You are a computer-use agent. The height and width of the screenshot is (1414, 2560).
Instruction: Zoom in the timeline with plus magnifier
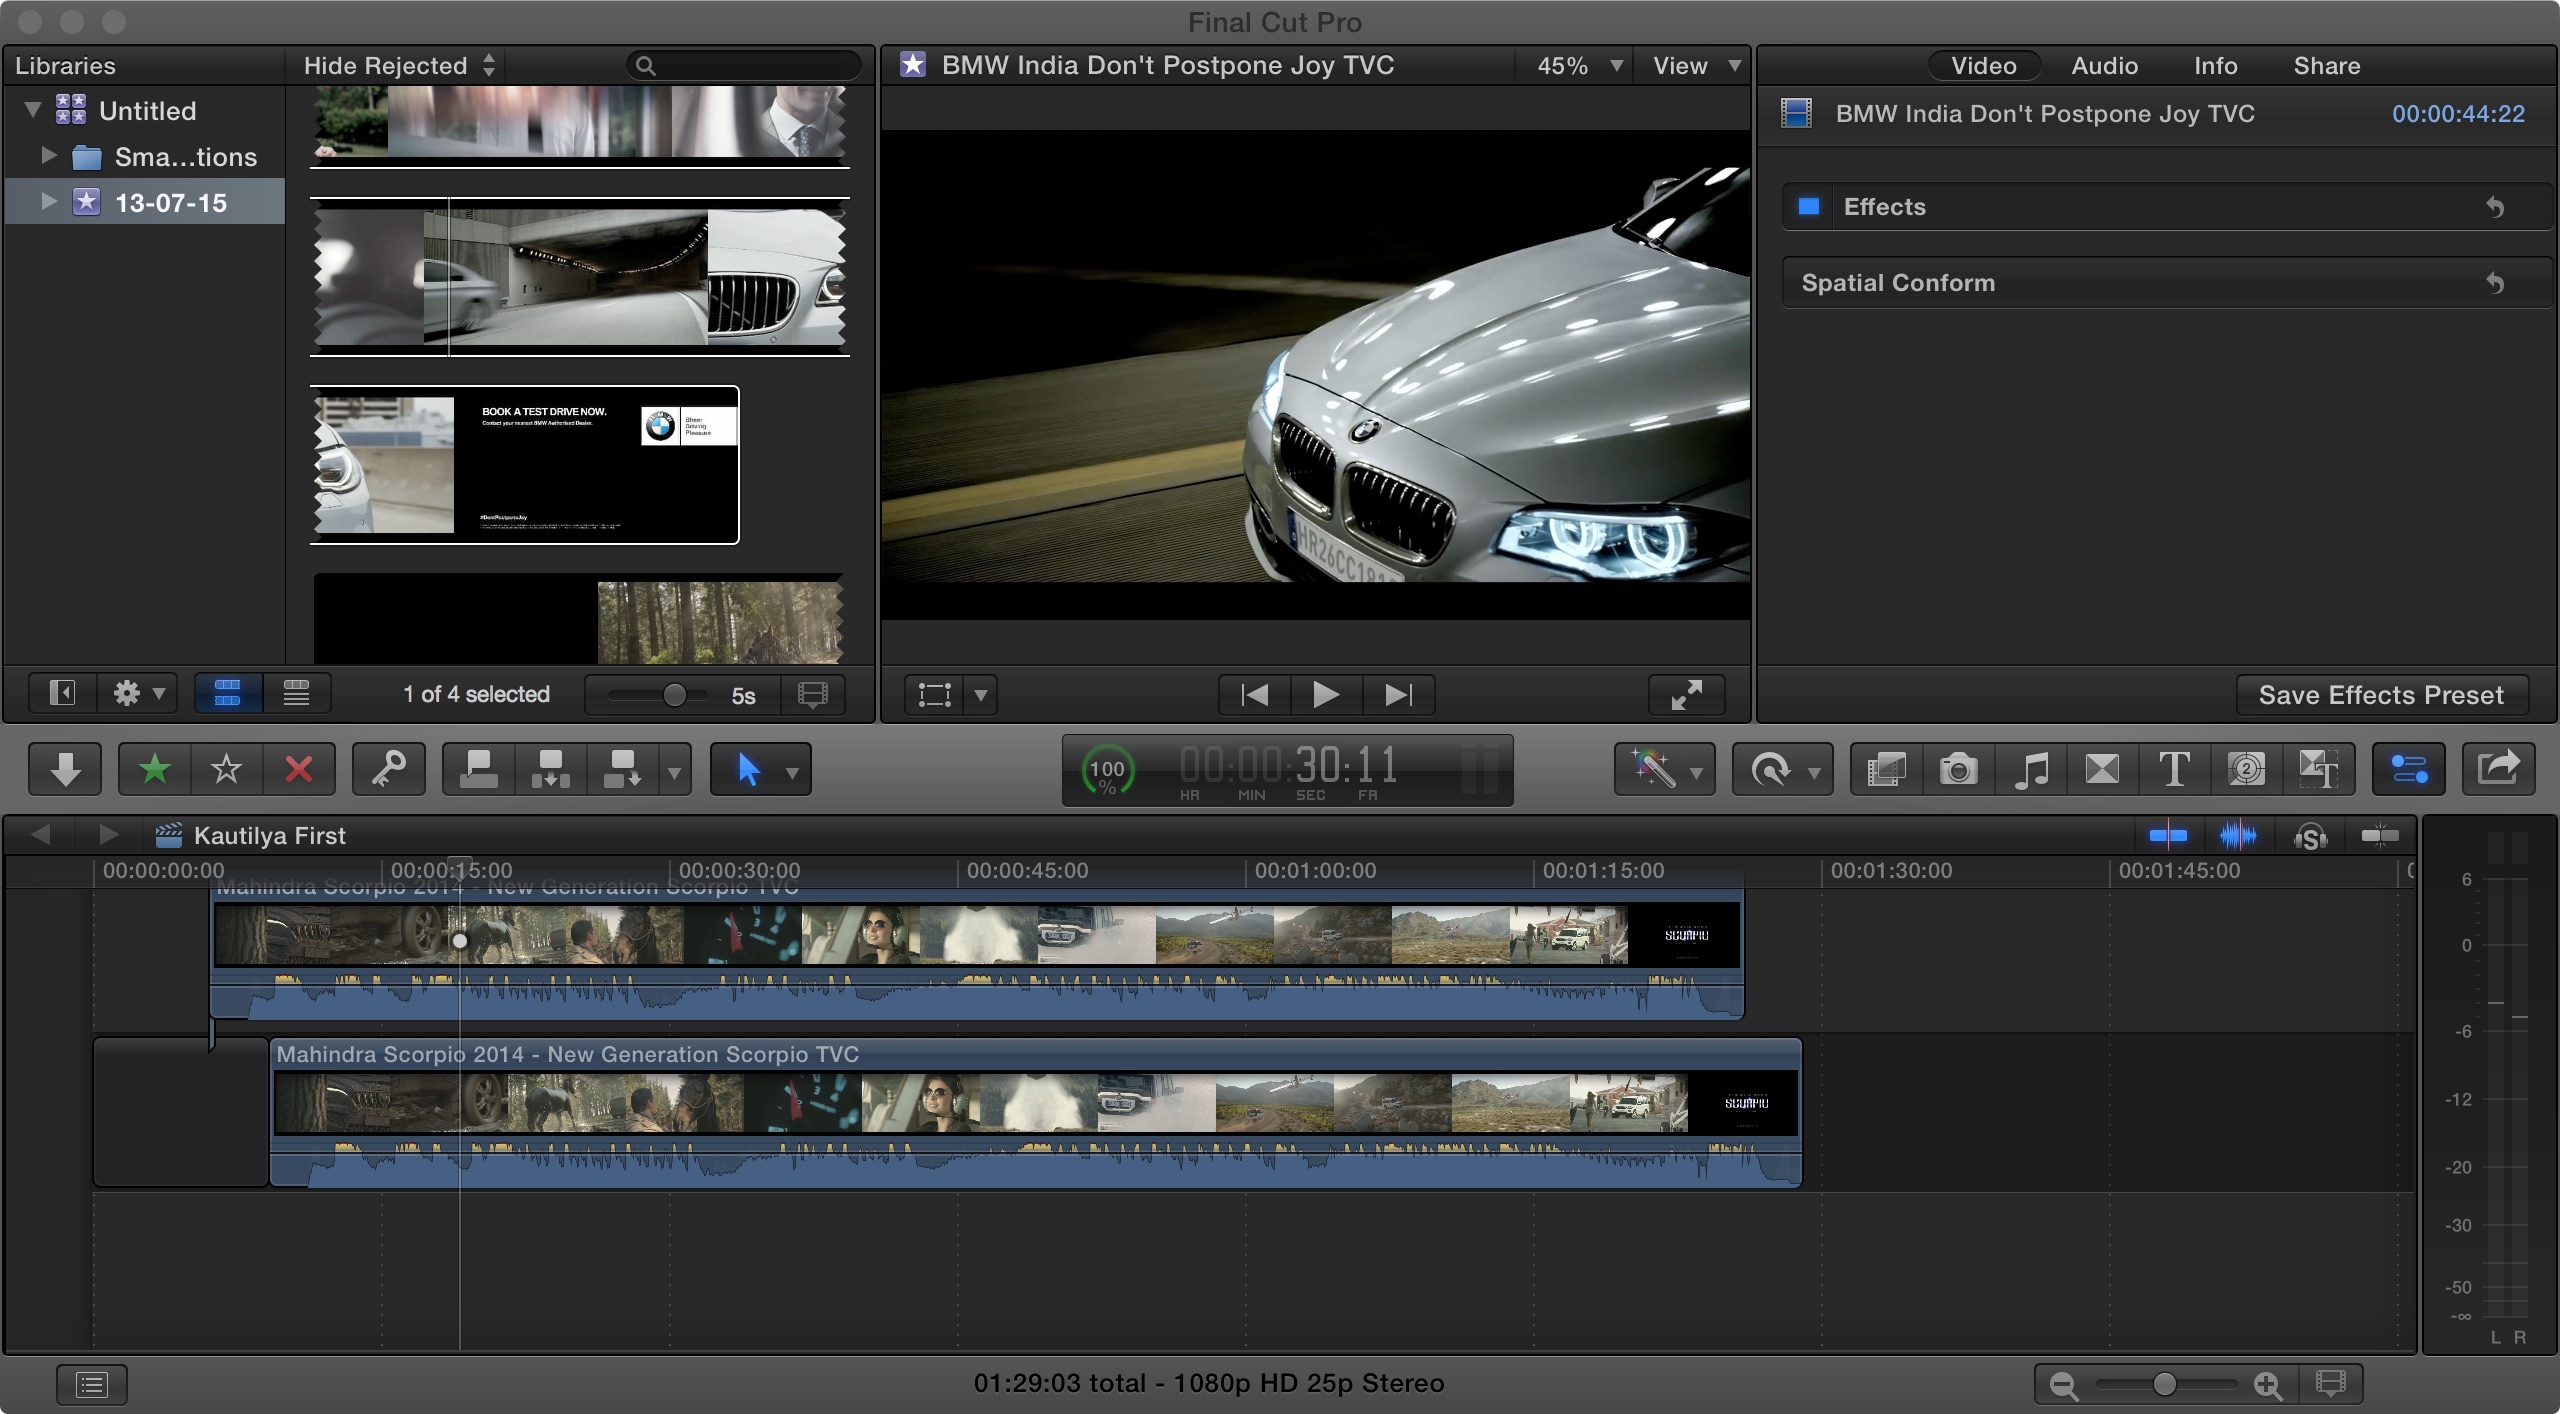[x=2268, y=1385]
